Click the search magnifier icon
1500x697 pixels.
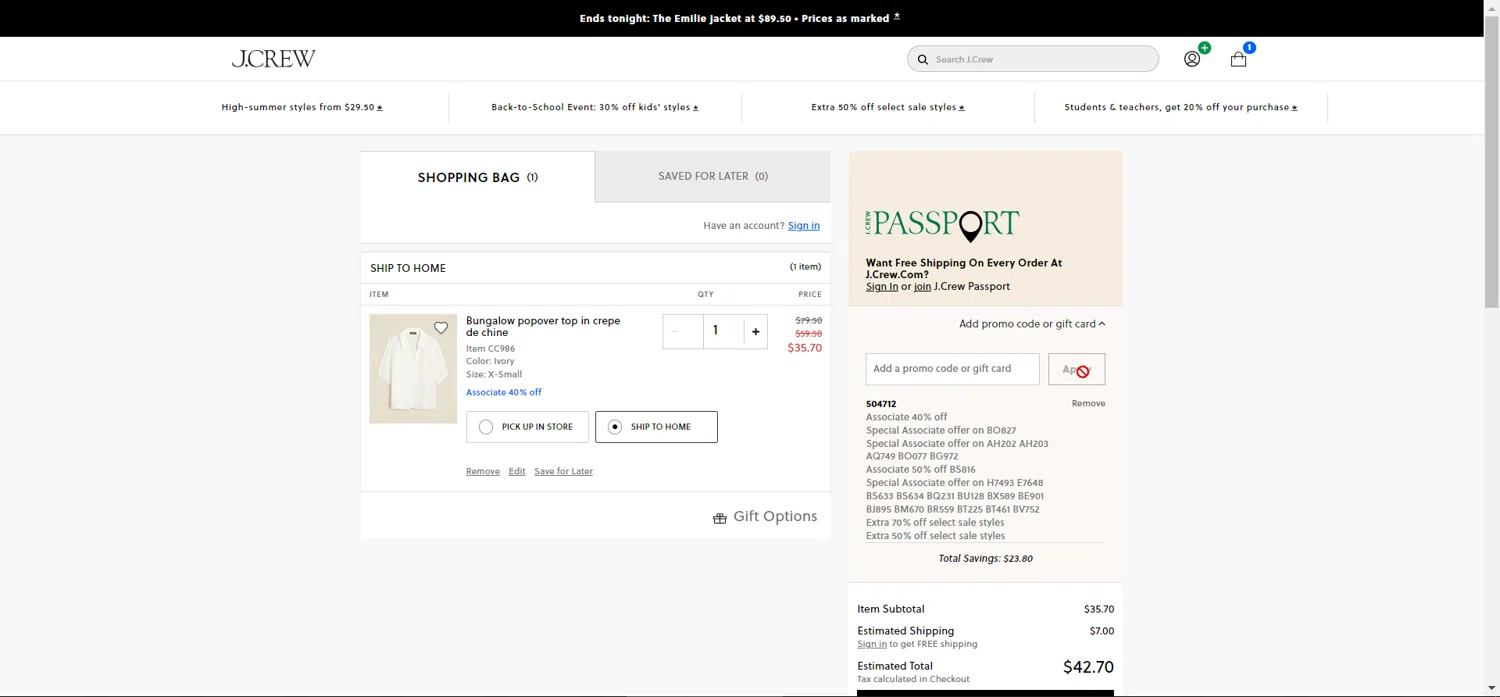pos(923,59)
